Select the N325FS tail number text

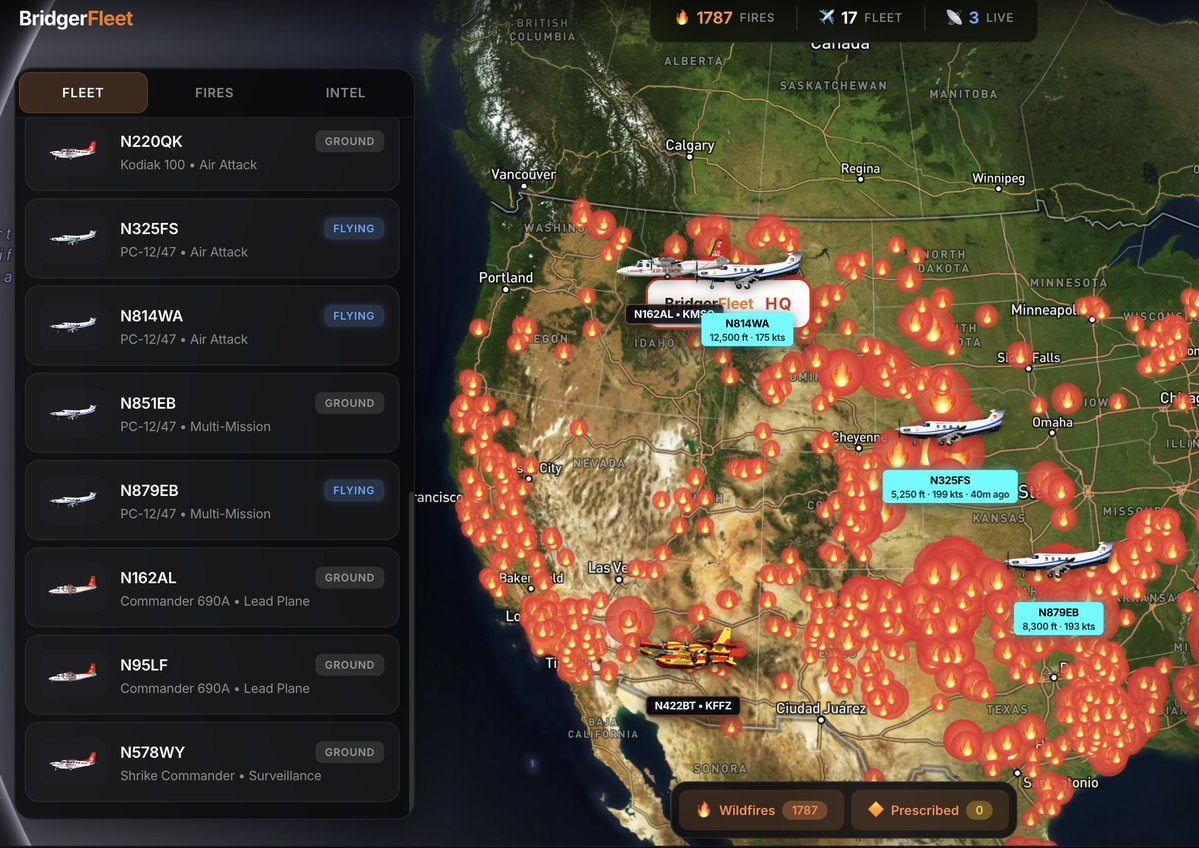click(149, 229)
